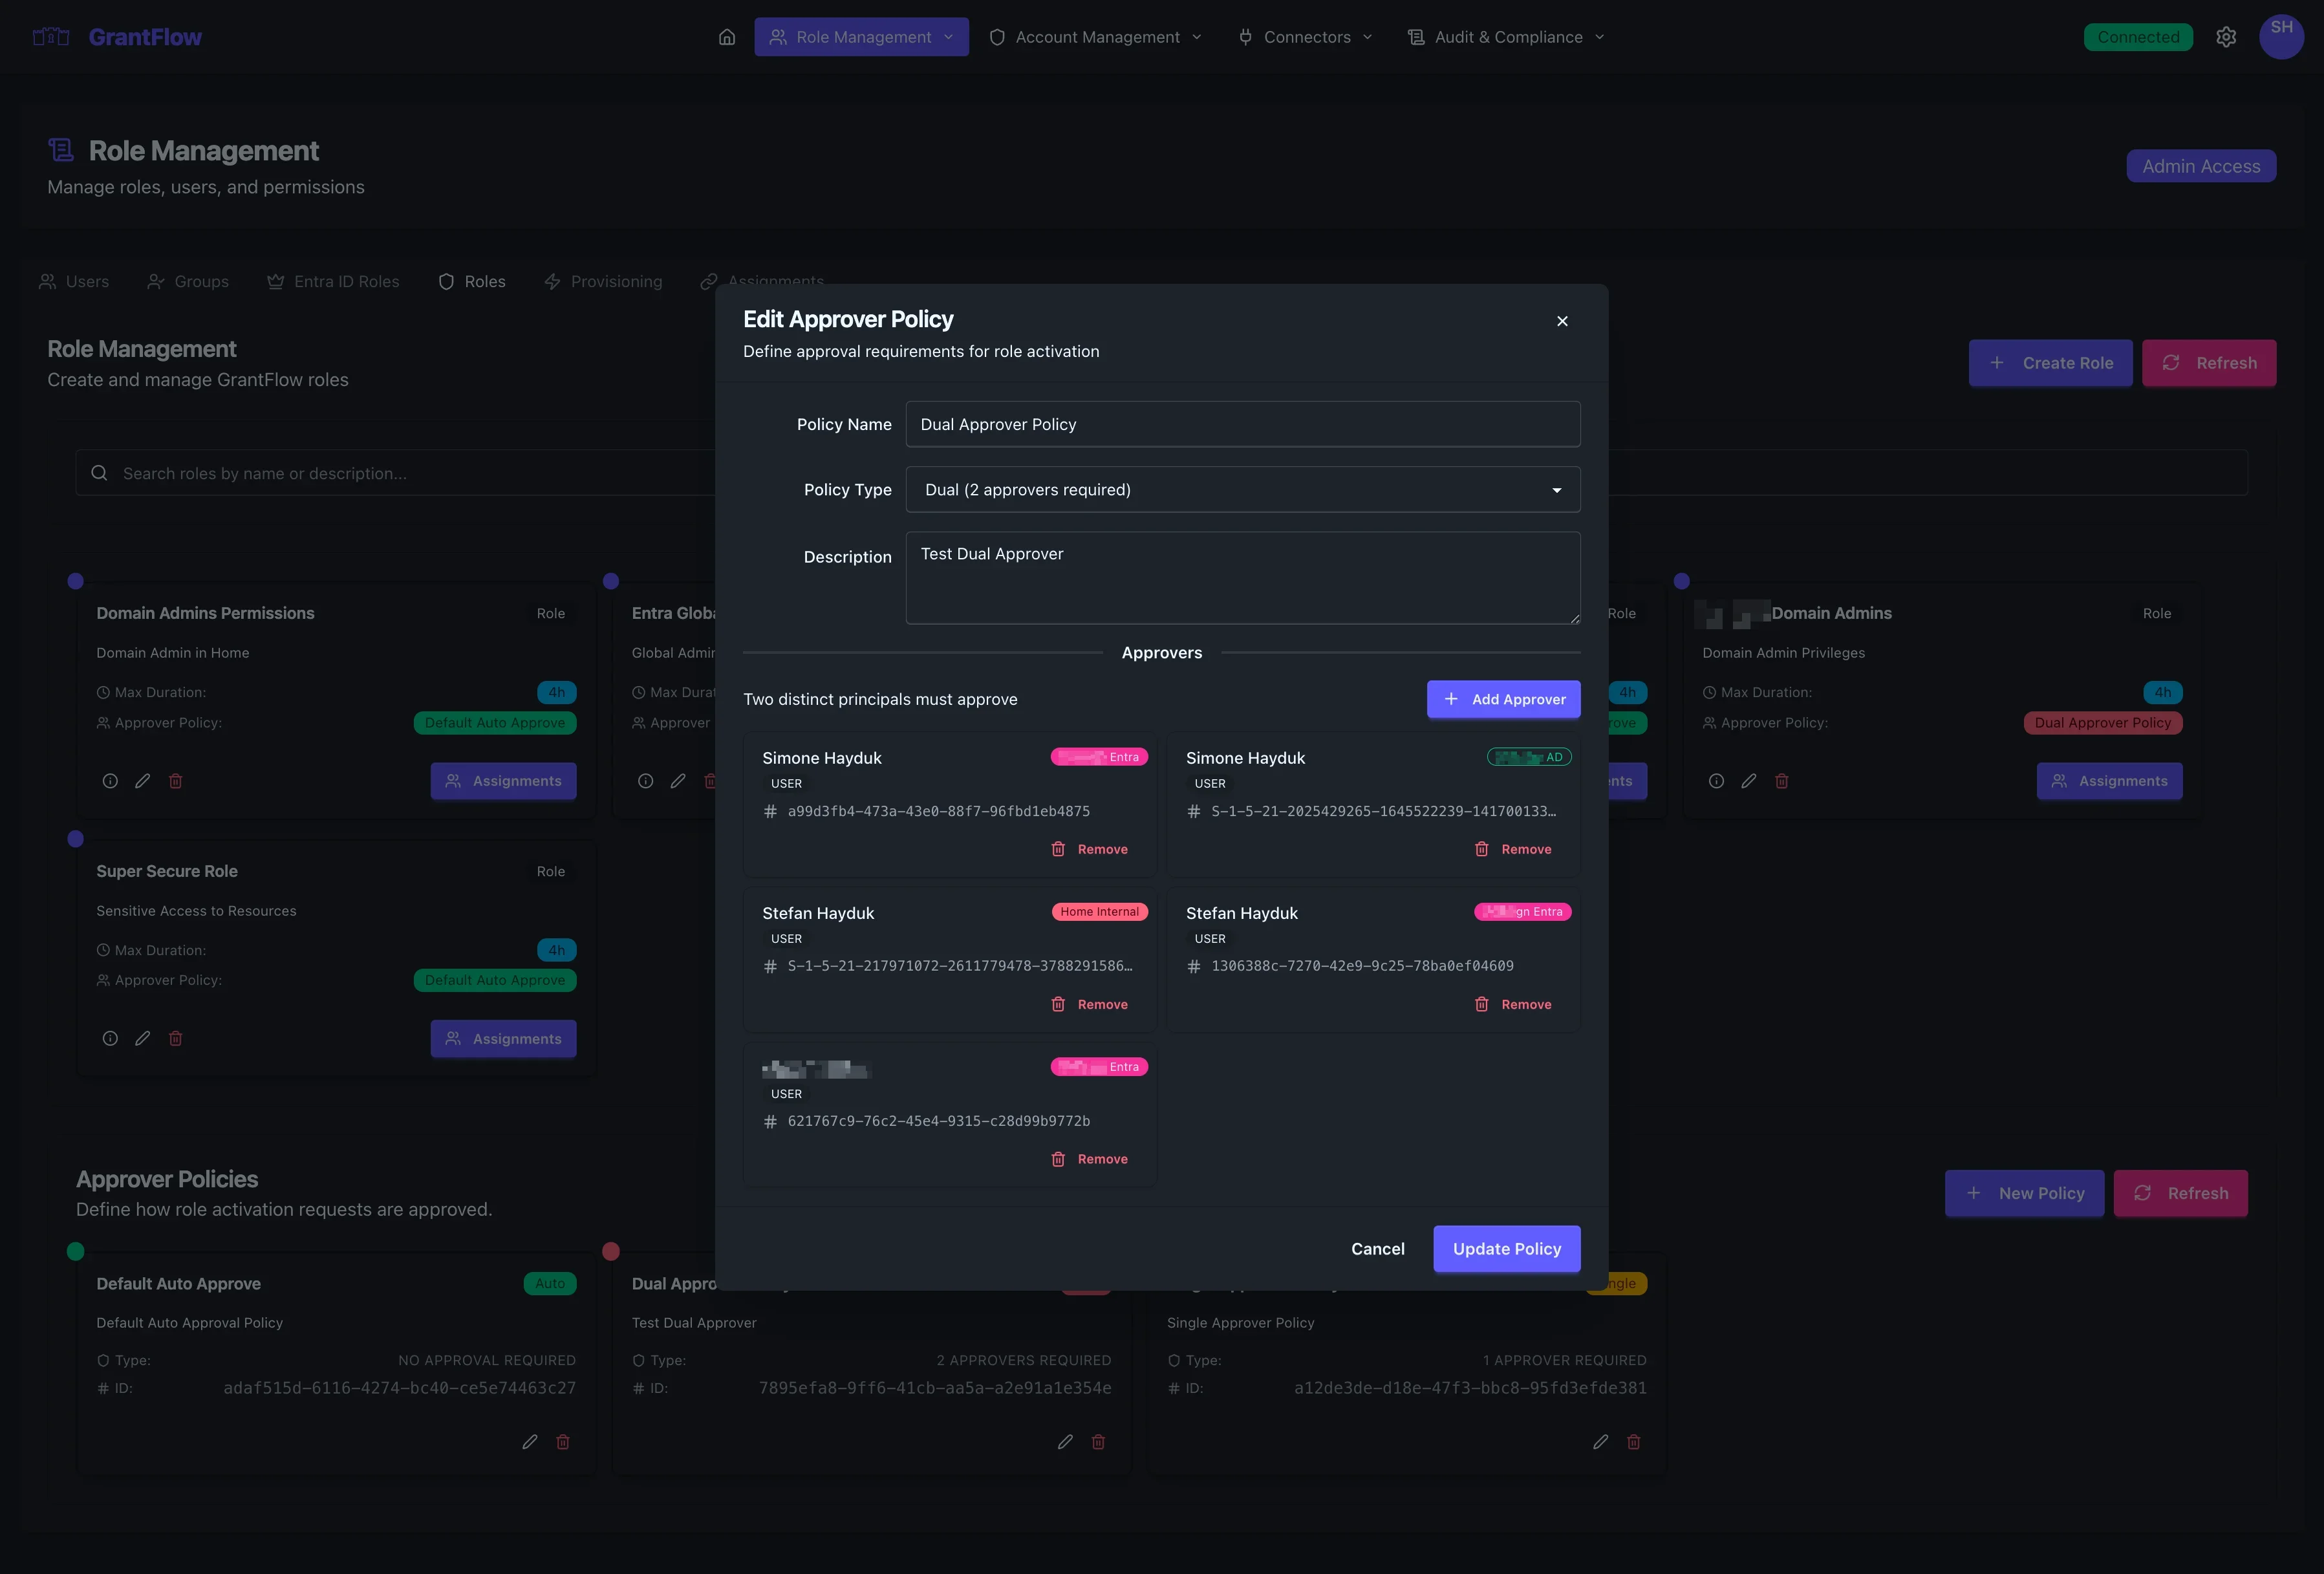Click inside the Policy Name input field
The width and height of the screenshot is (2324, 1574).
(x=1242, y=424)
